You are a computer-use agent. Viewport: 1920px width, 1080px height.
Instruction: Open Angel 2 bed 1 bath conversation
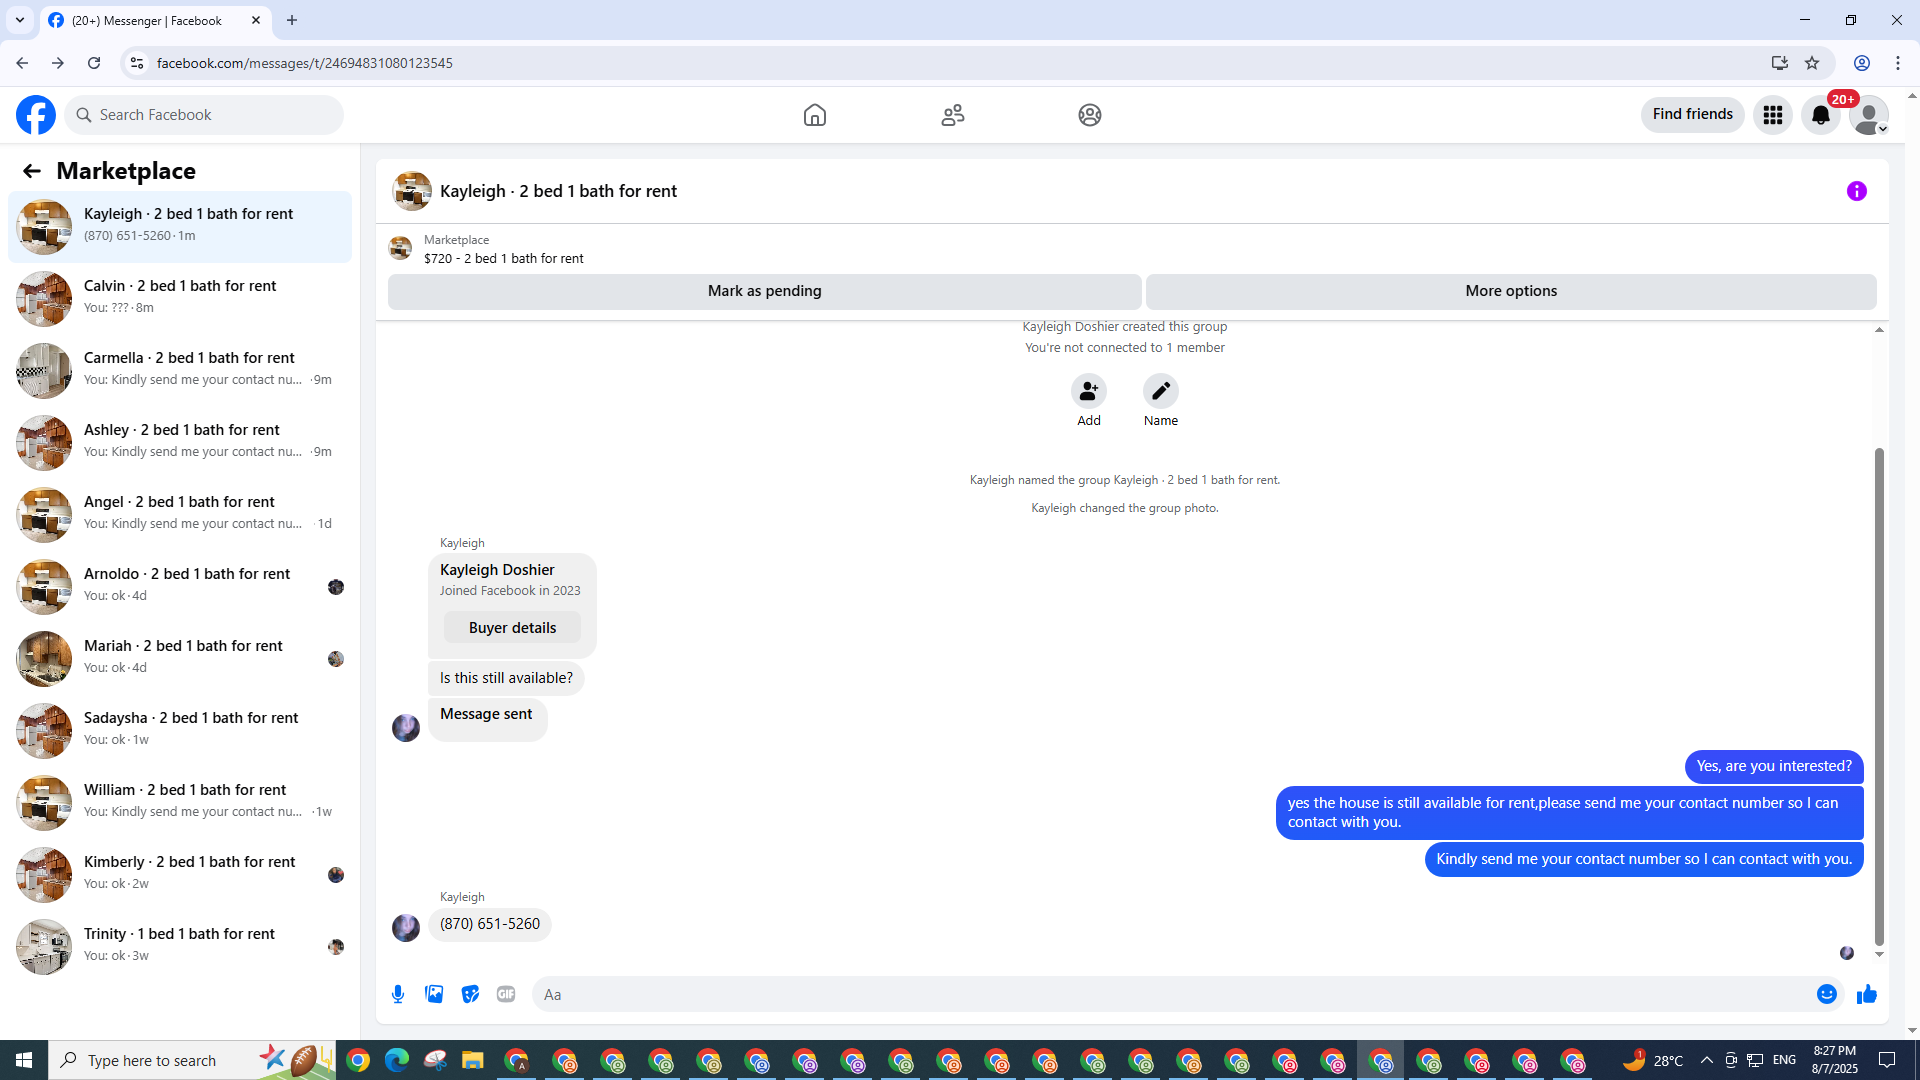(180, 515)
